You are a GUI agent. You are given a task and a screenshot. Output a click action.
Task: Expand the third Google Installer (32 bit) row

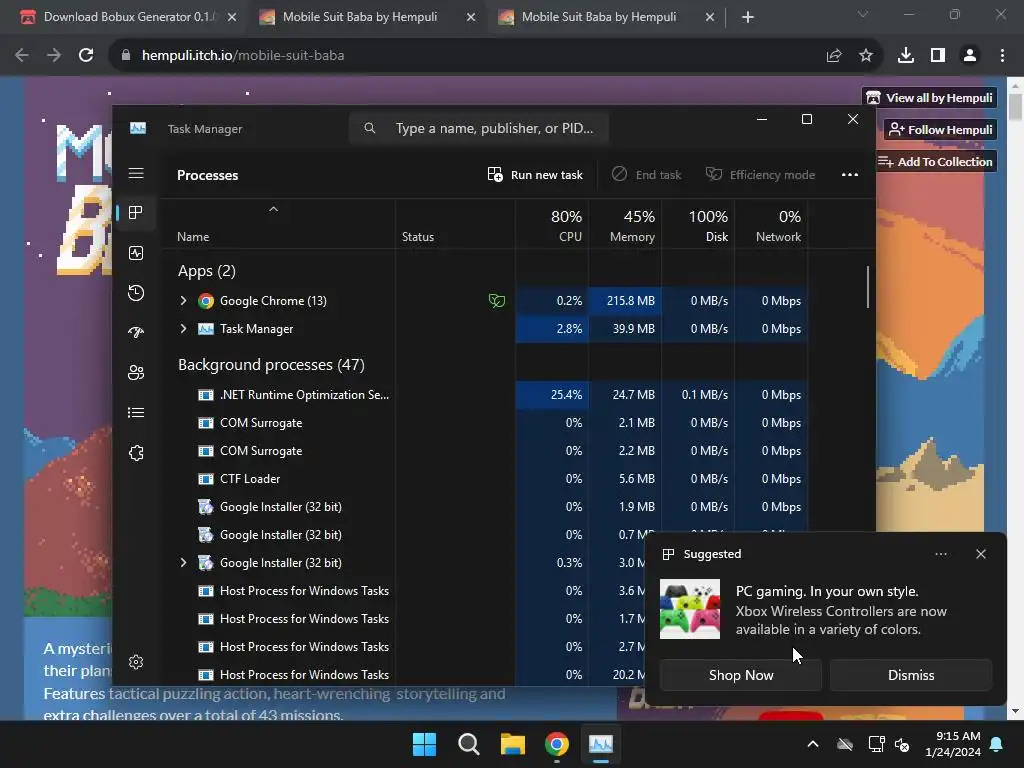(x=184, y=562)
